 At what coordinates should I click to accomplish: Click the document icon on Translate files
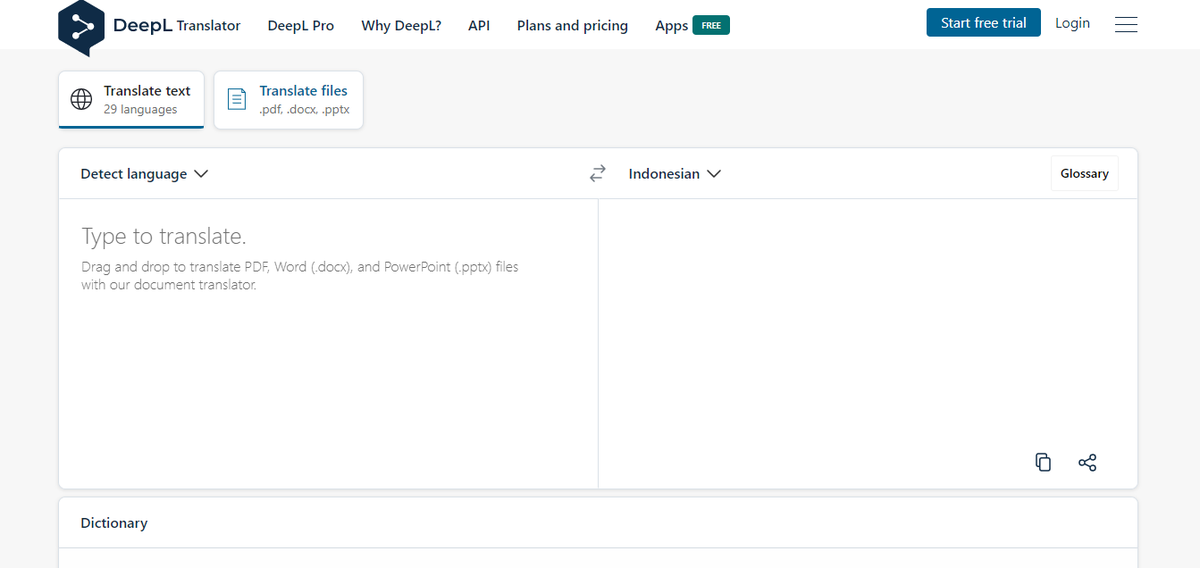click(x=237, y=99)
